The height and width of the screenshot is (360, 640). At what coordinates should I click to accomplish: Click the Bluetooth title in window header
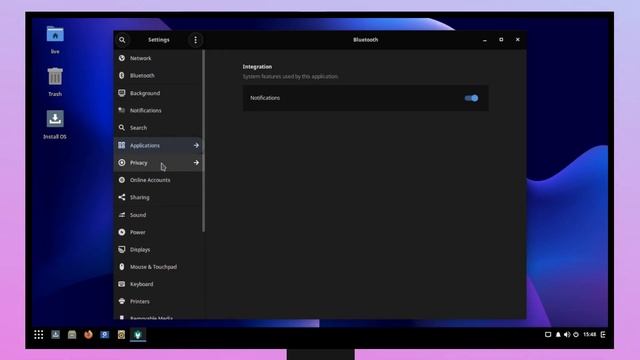[x=365, y=40]
